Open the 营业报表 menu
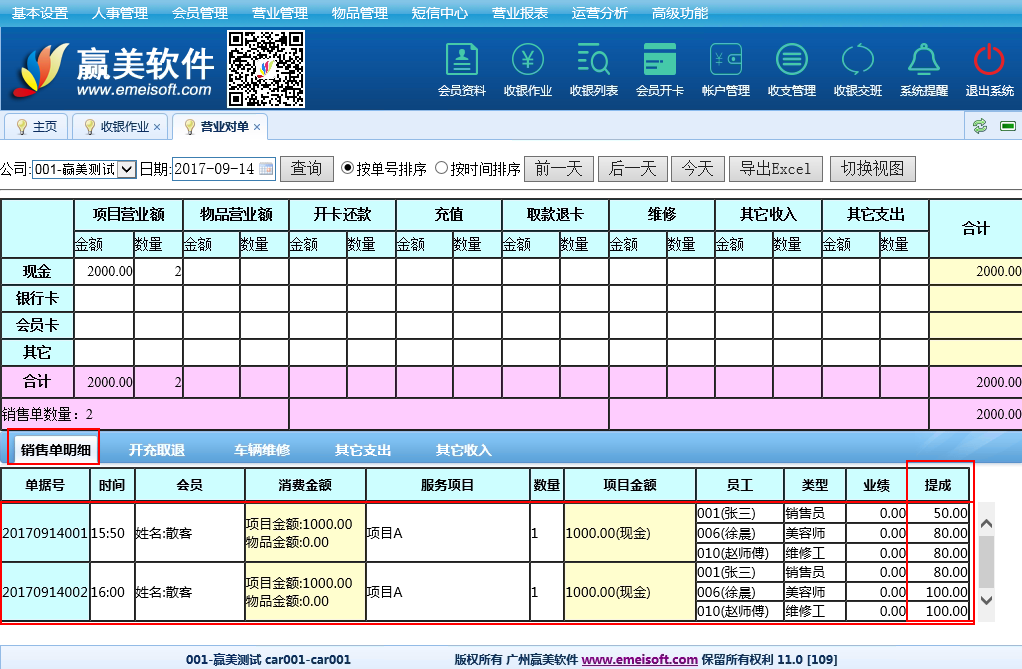Screen dimensions: 1022x669 (520, 13)
